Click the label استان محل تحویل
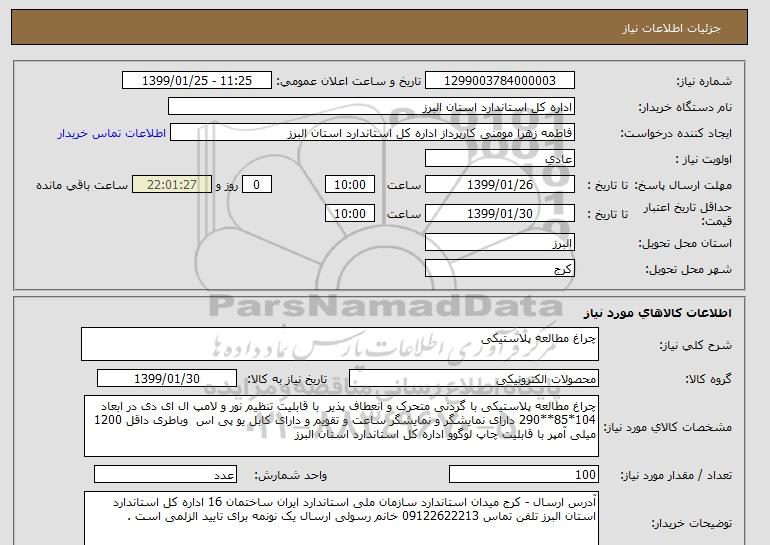 pyautogui.click(x=685, y=243)
